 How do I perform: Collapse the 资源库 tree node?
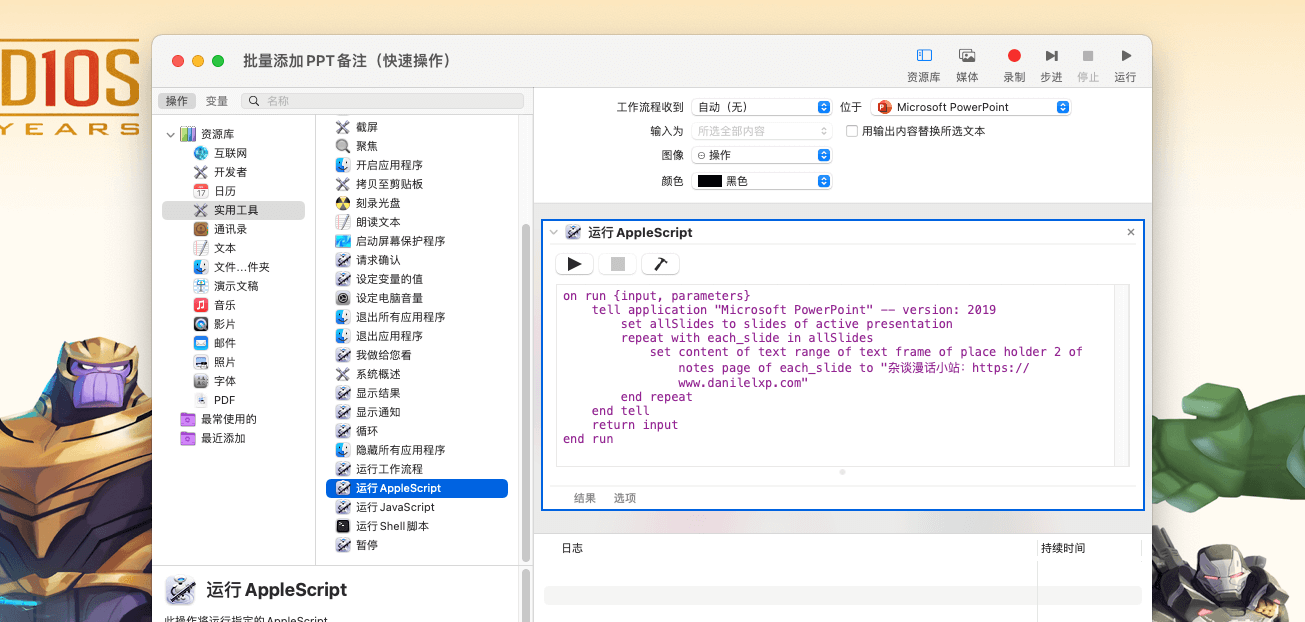(x=171, y=134)
